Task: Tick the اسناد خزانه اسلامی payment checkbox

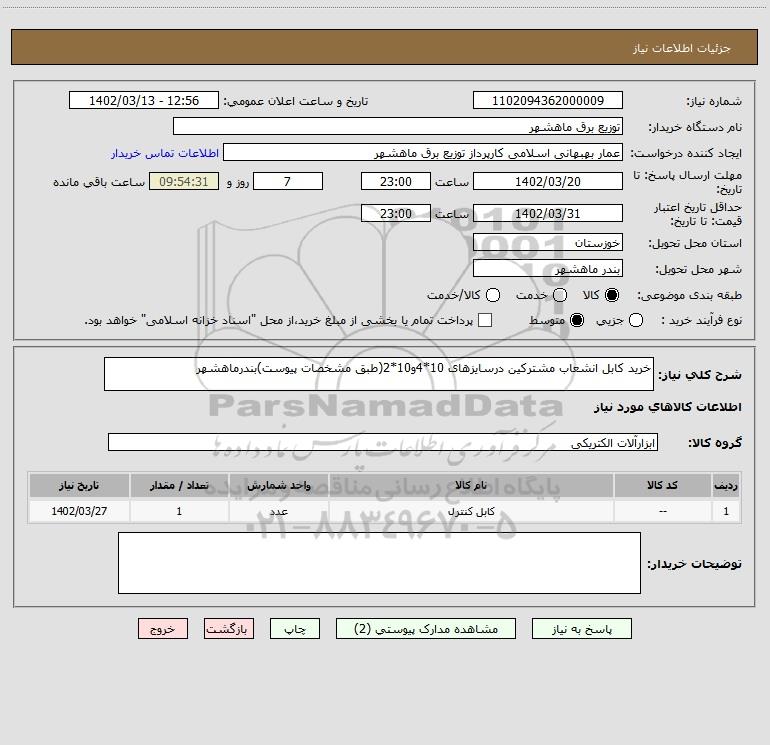Action: (x=485, y=320)
